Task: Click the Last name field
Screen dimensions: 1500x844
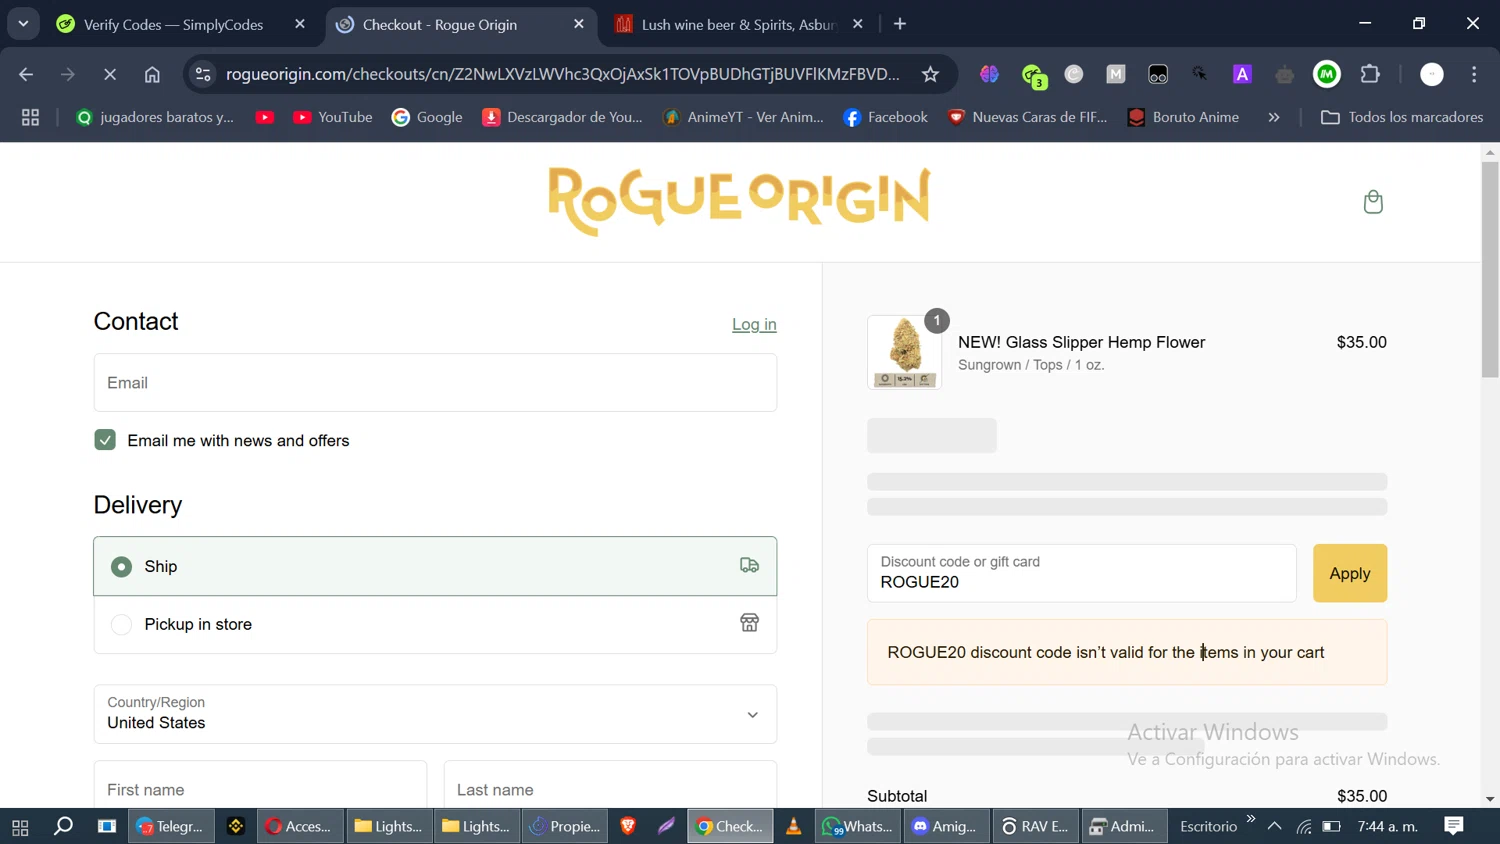Action: [x=610, y=785]
